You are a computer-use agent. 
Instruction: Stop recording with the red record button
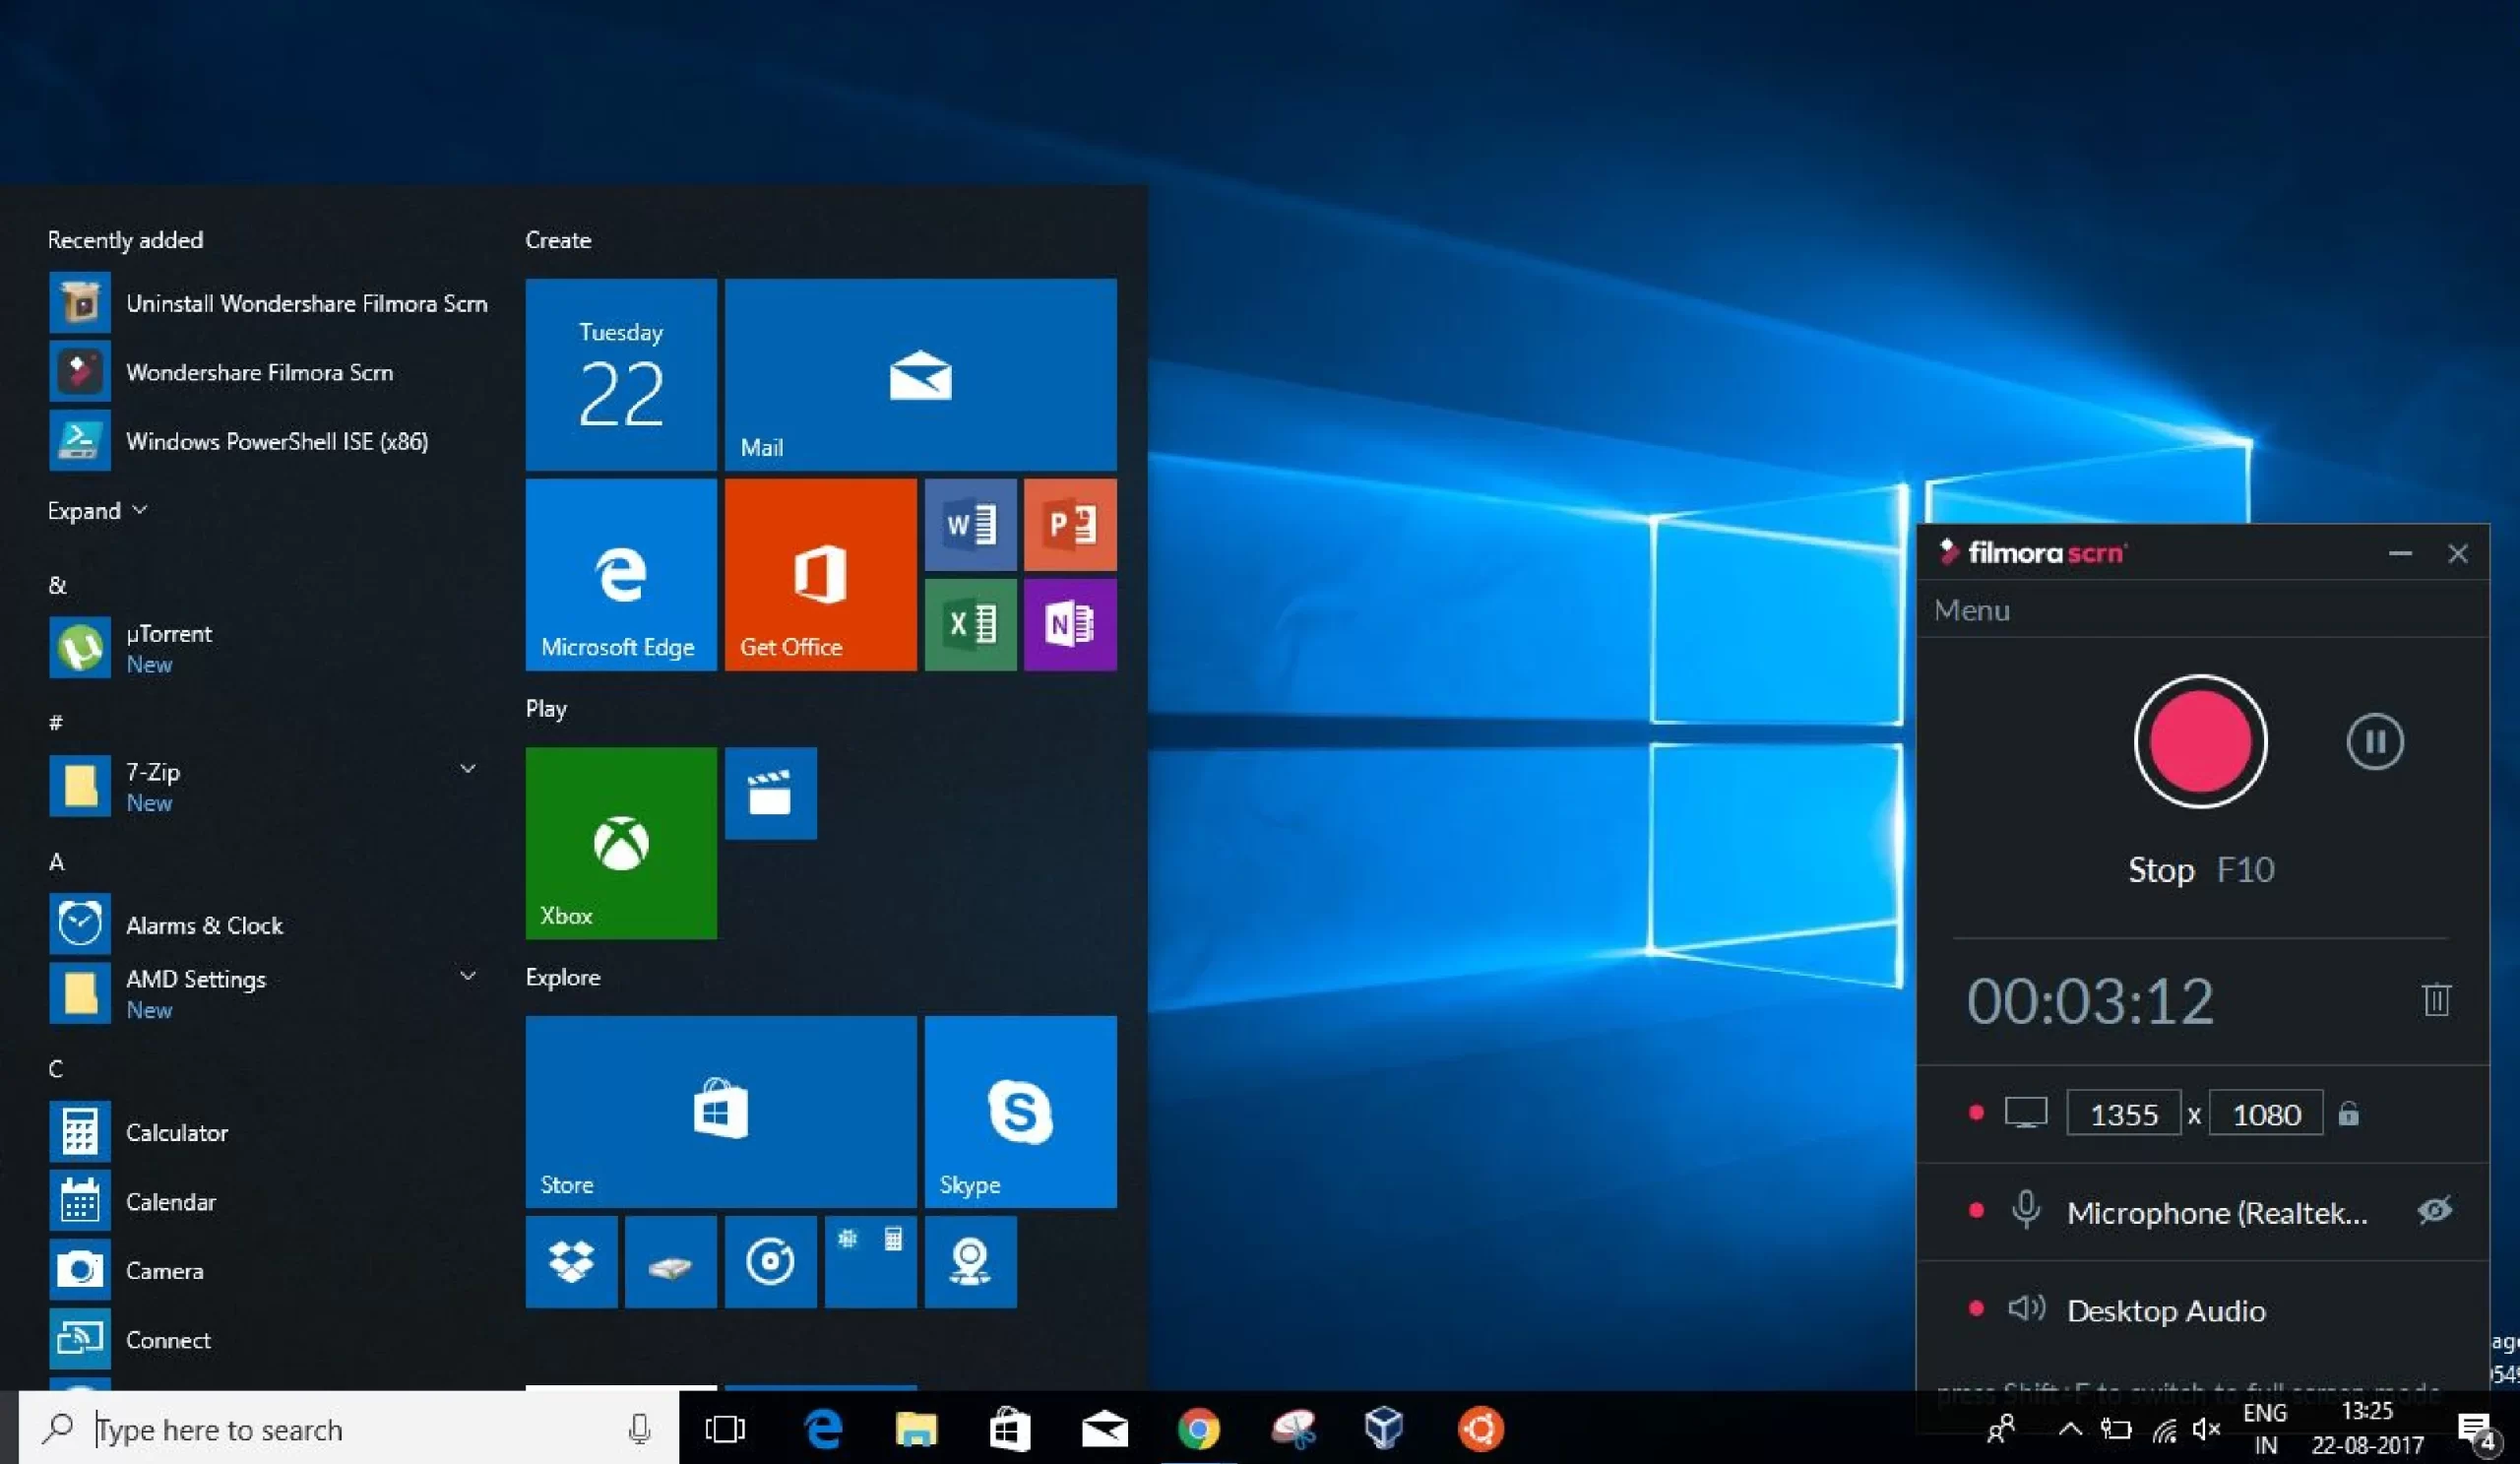2199,742
